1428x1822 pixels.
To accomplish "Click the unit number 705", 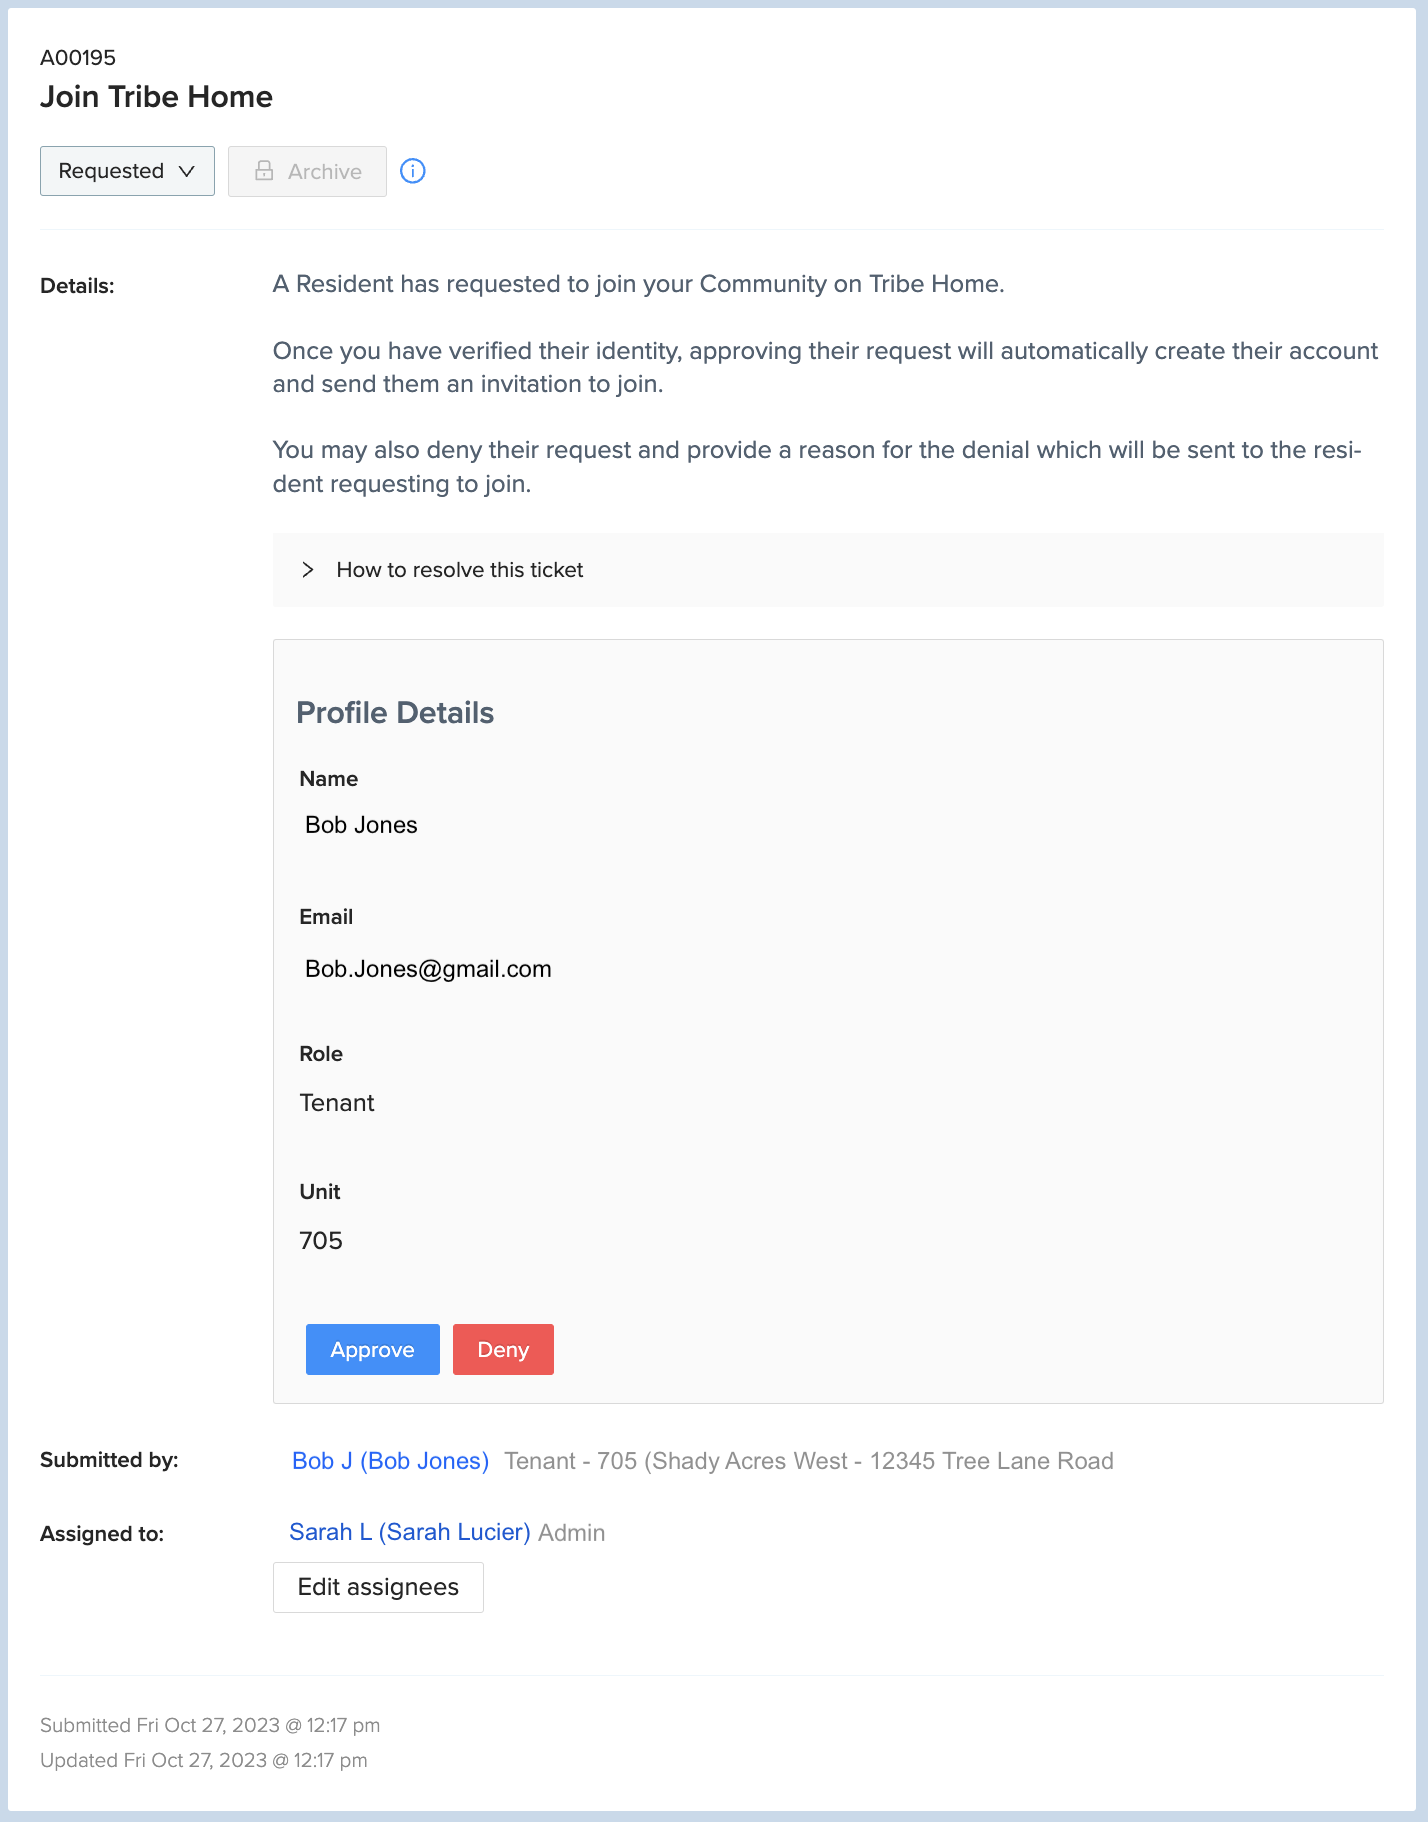I will coord(321,1241).
